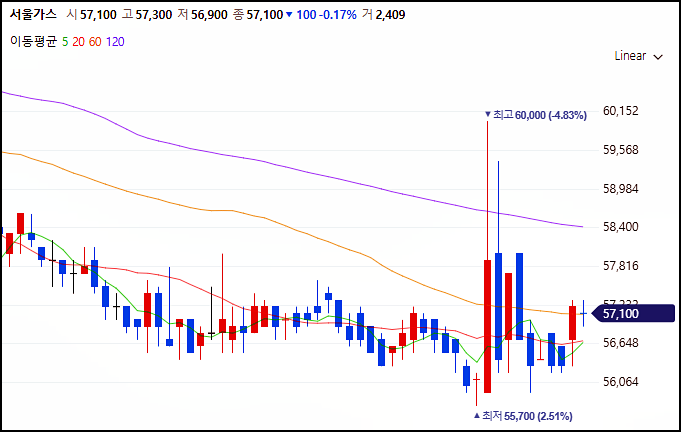Image resolution: width=681 pixels, height=432 pixels.
Task: Click the 최고 60,000 (-4.83%) marker
Action: point(536,115)
